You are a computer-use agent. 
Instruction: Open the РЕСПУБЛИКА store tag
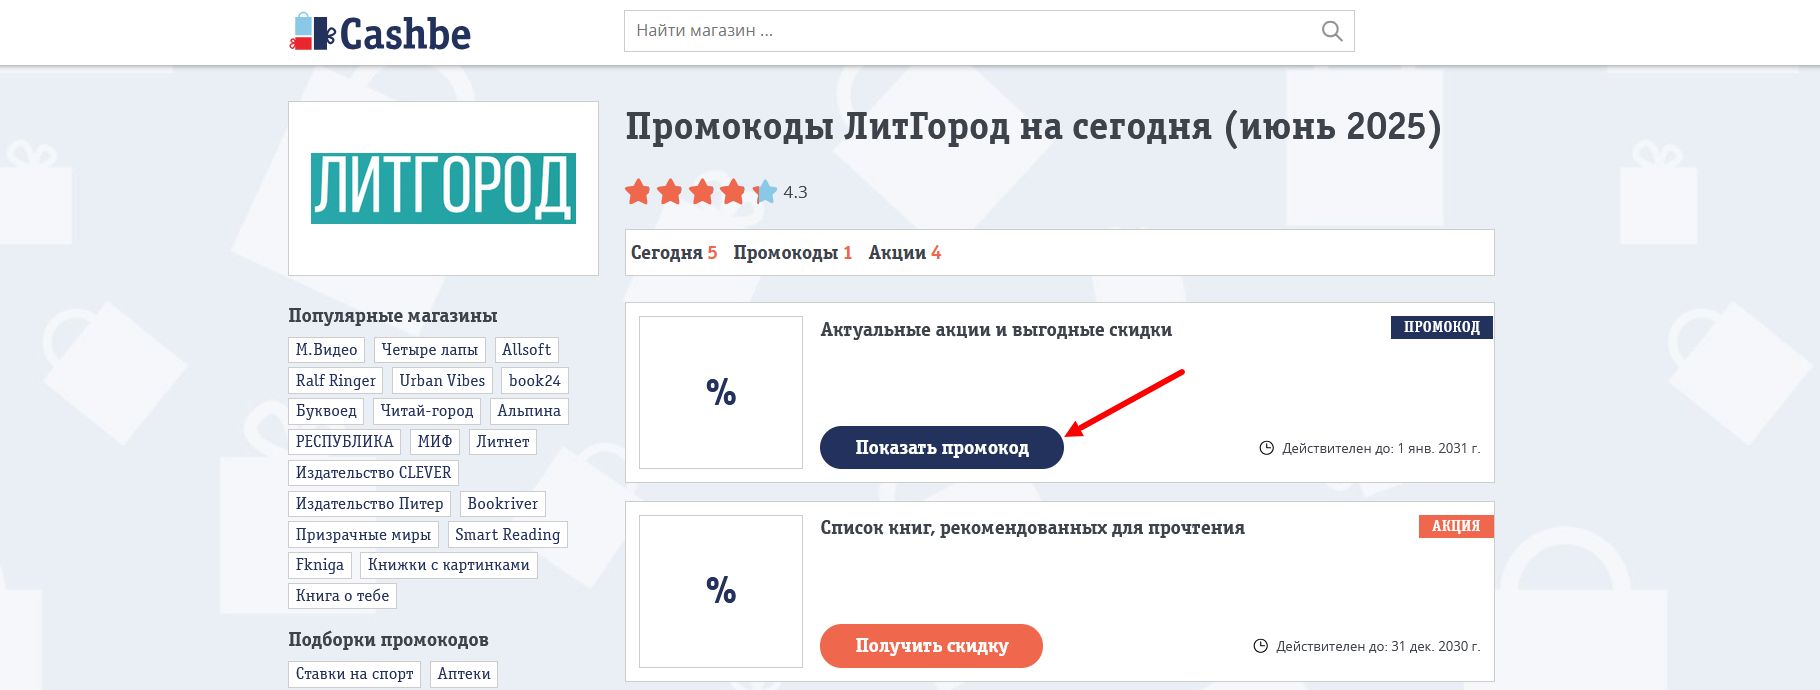pos(345,442)
